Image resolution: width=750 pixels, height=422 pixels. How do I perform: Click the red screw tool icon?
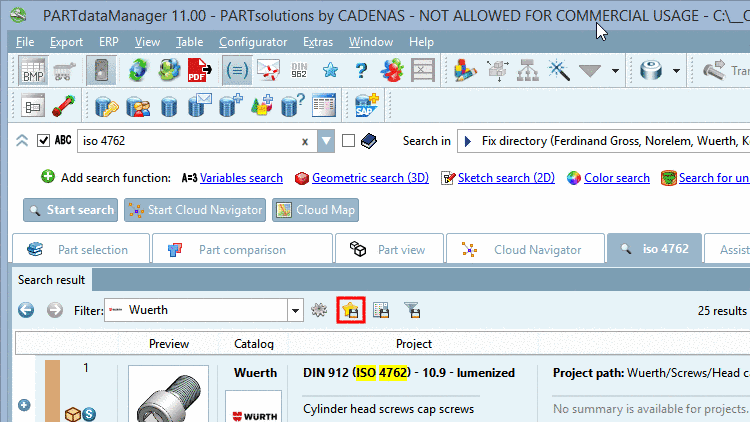tap(64, 106)
